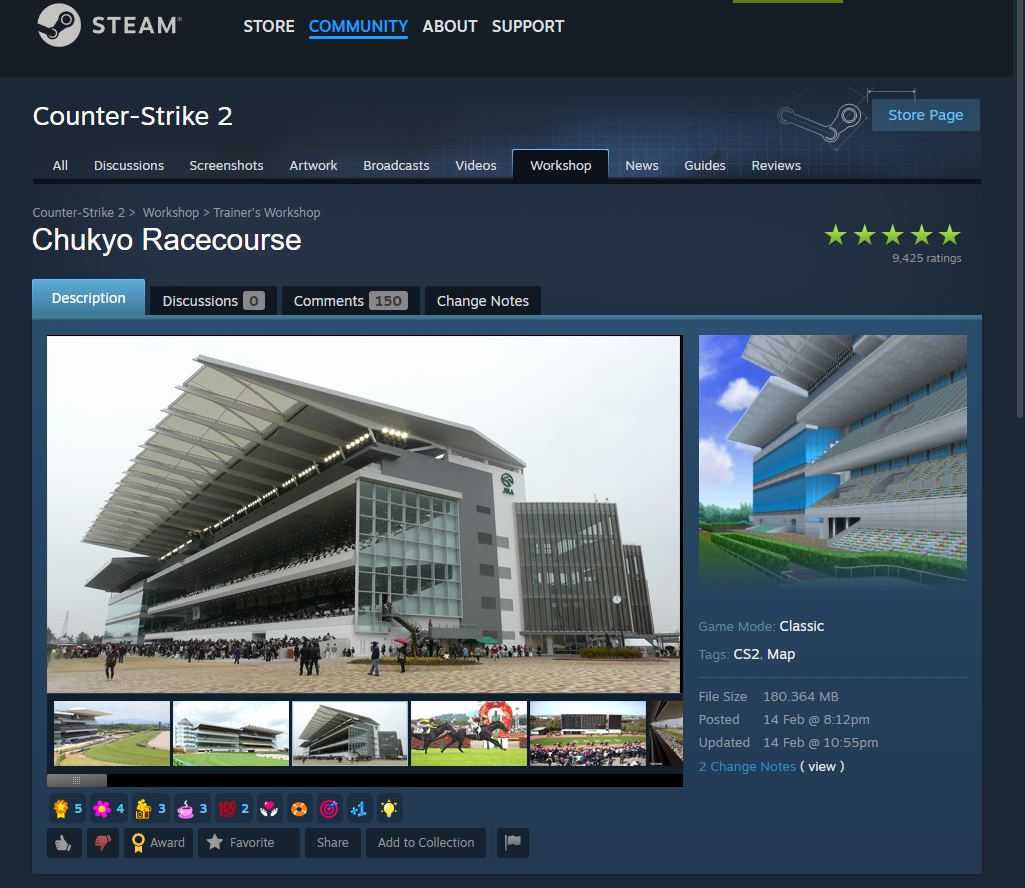Click the Counter-Strike 2 breadcrumb link
Screen dimensions: 1025x888
click(78, 213)
